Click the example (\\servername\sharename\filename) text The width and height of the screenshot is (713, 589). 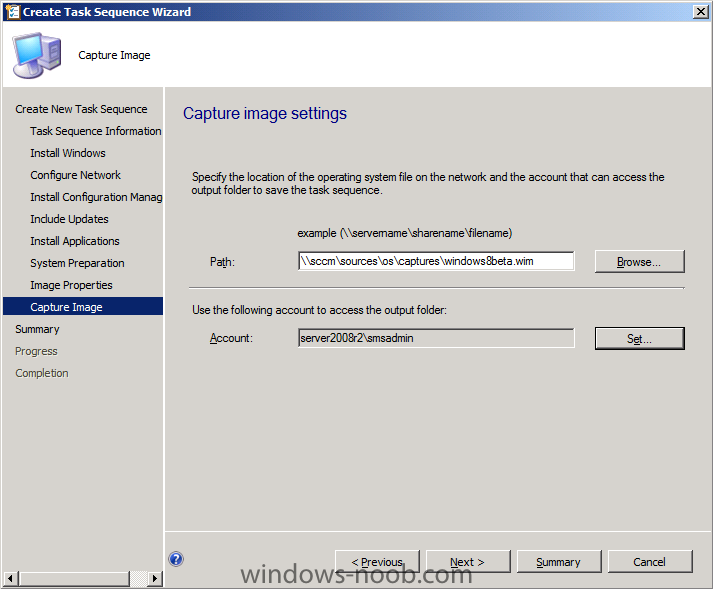405,233
